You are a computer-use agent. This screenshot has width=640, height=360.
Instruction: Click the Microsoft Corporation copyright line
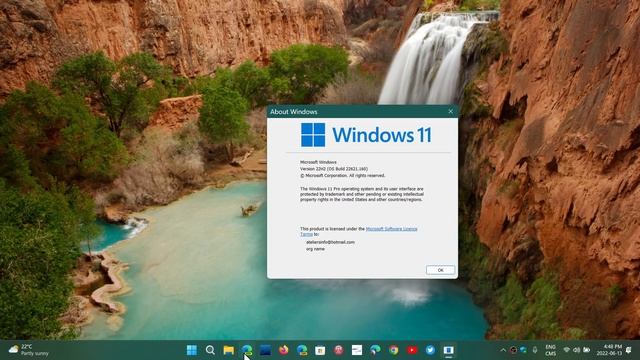pyautogui.click(x=342, y=176)
